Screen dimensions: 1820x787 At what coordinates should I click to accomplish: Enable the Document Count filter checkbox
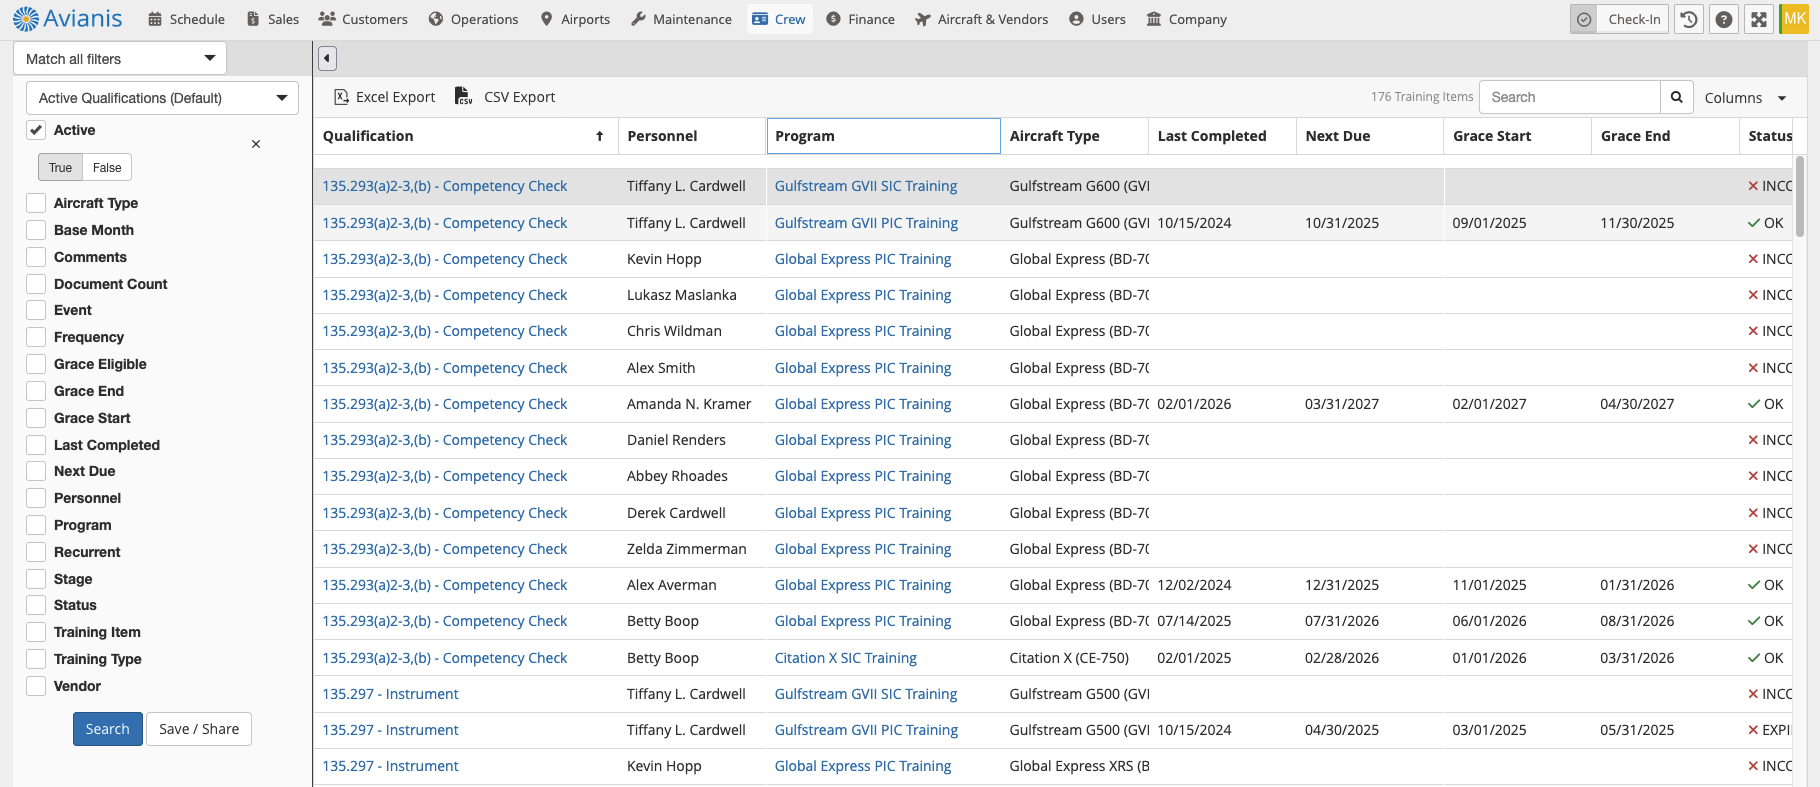click(36, 284)
